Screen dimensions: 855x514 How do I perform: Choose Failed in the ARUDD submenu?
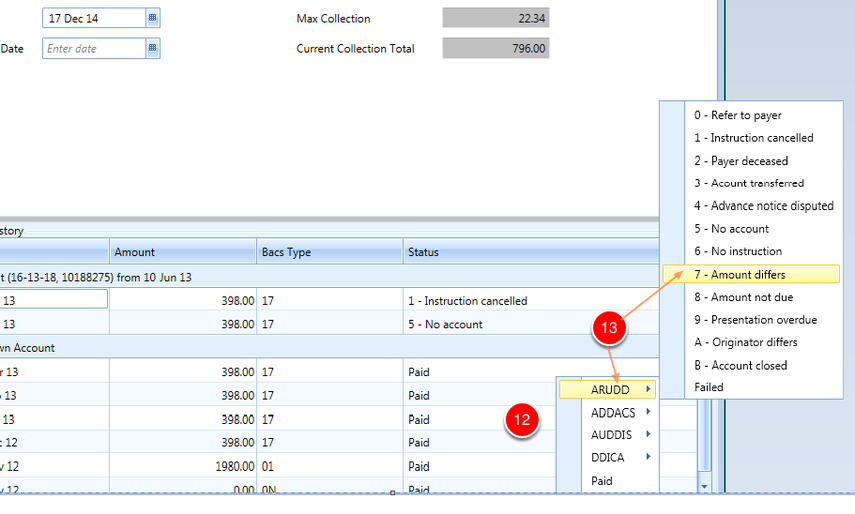[708, 387]
